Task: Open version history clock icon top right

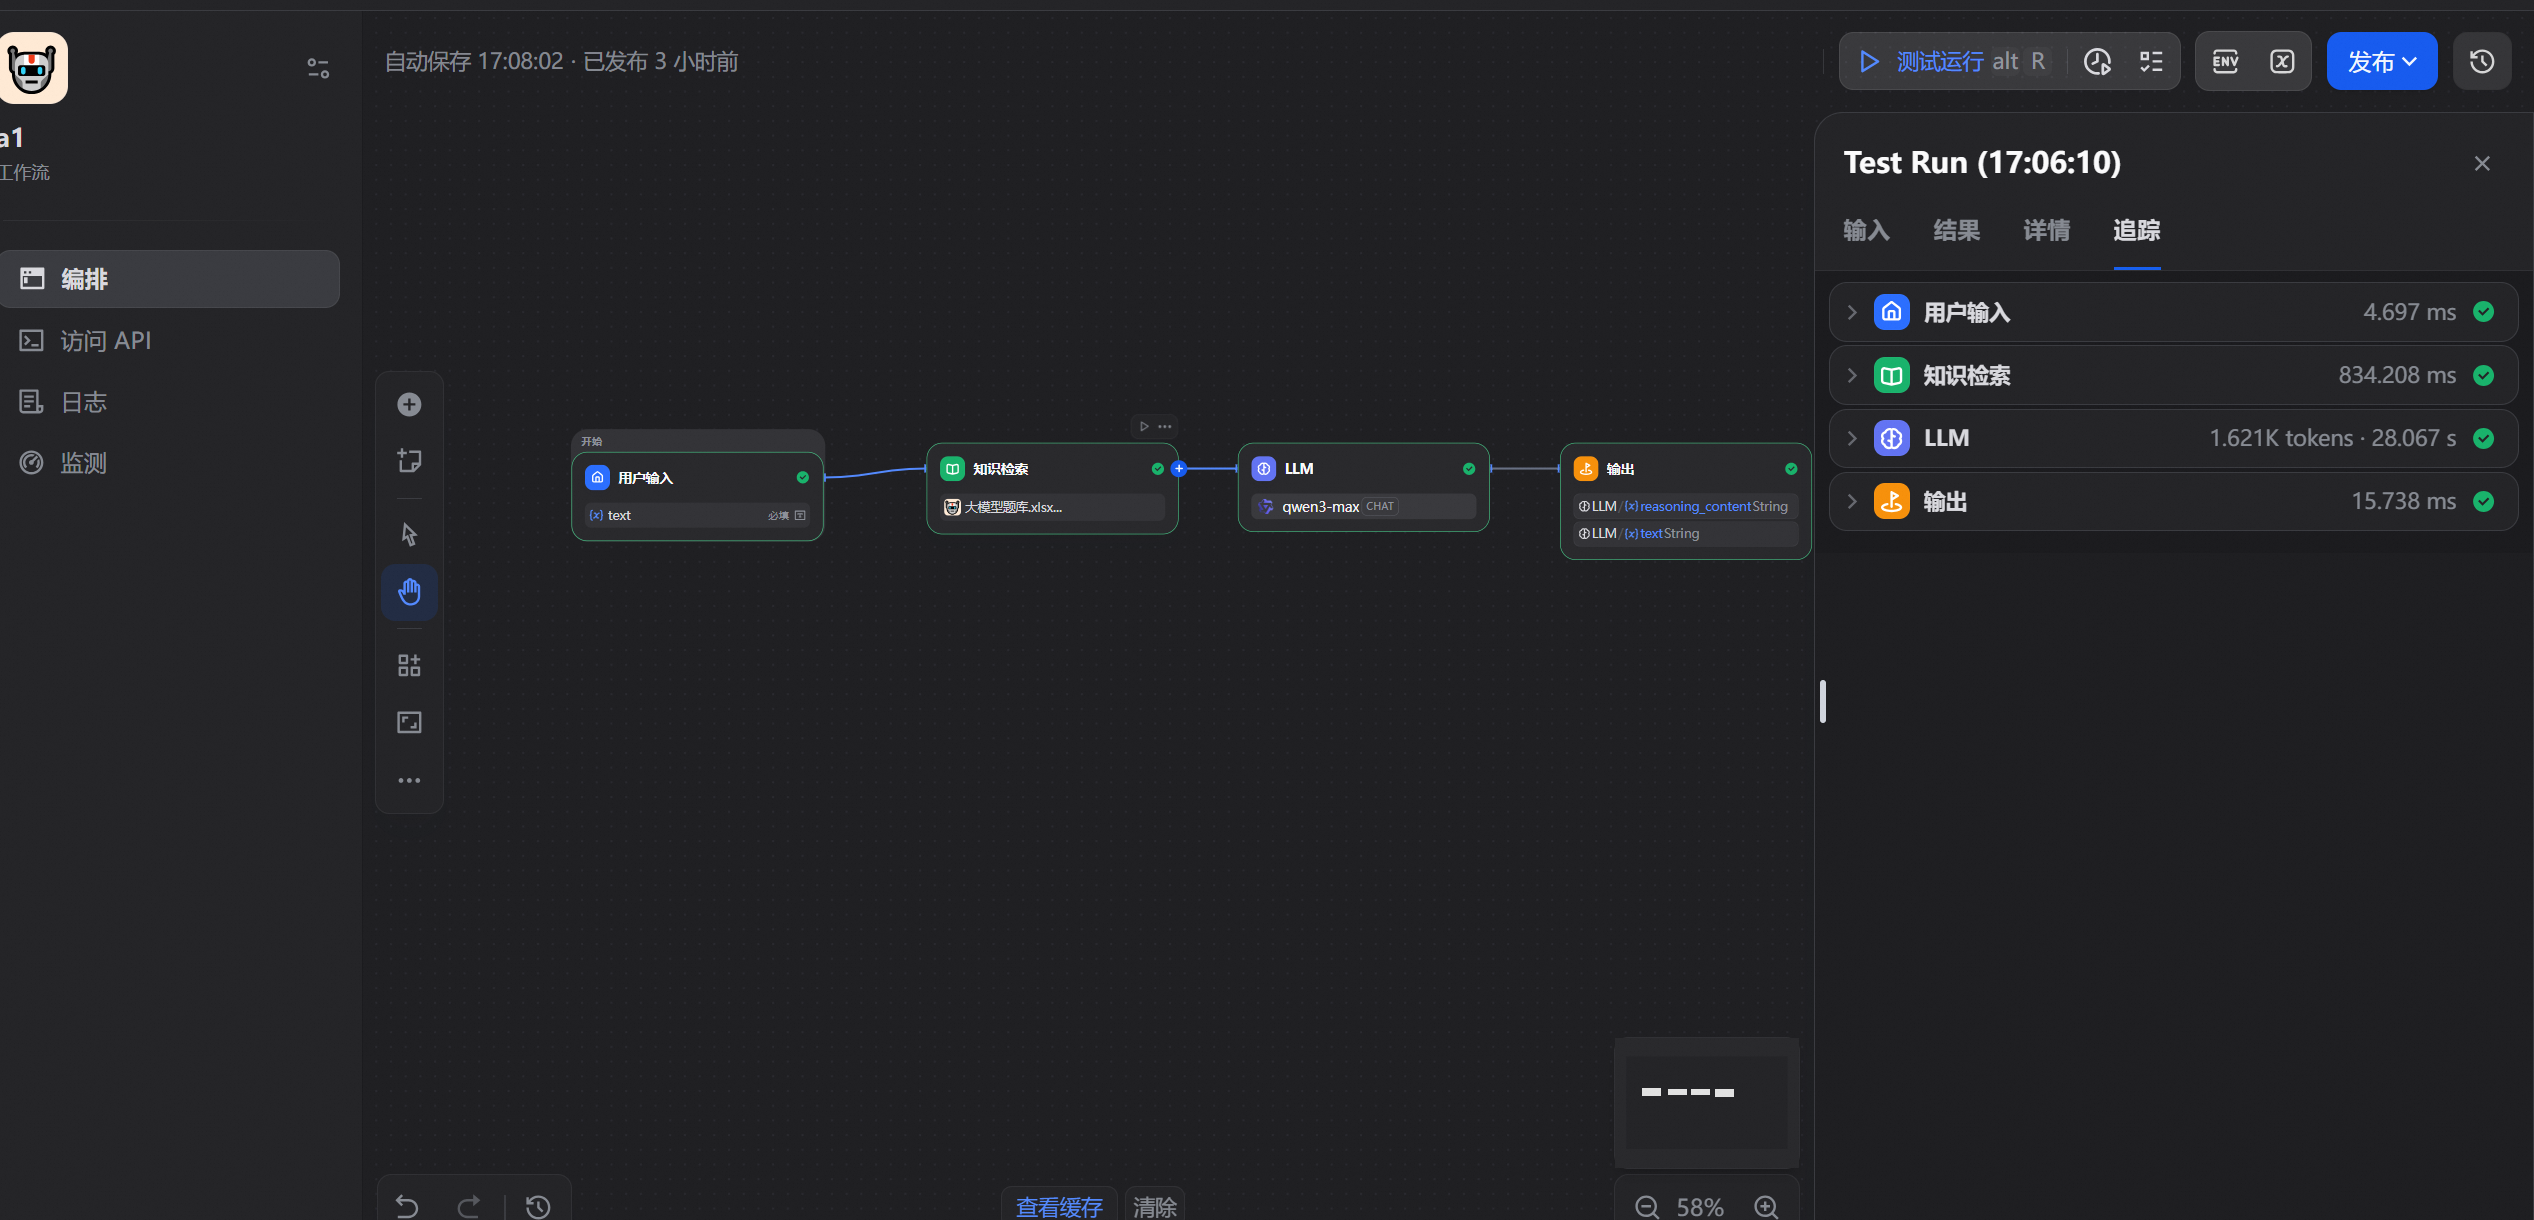Action: click(2481, 62)
